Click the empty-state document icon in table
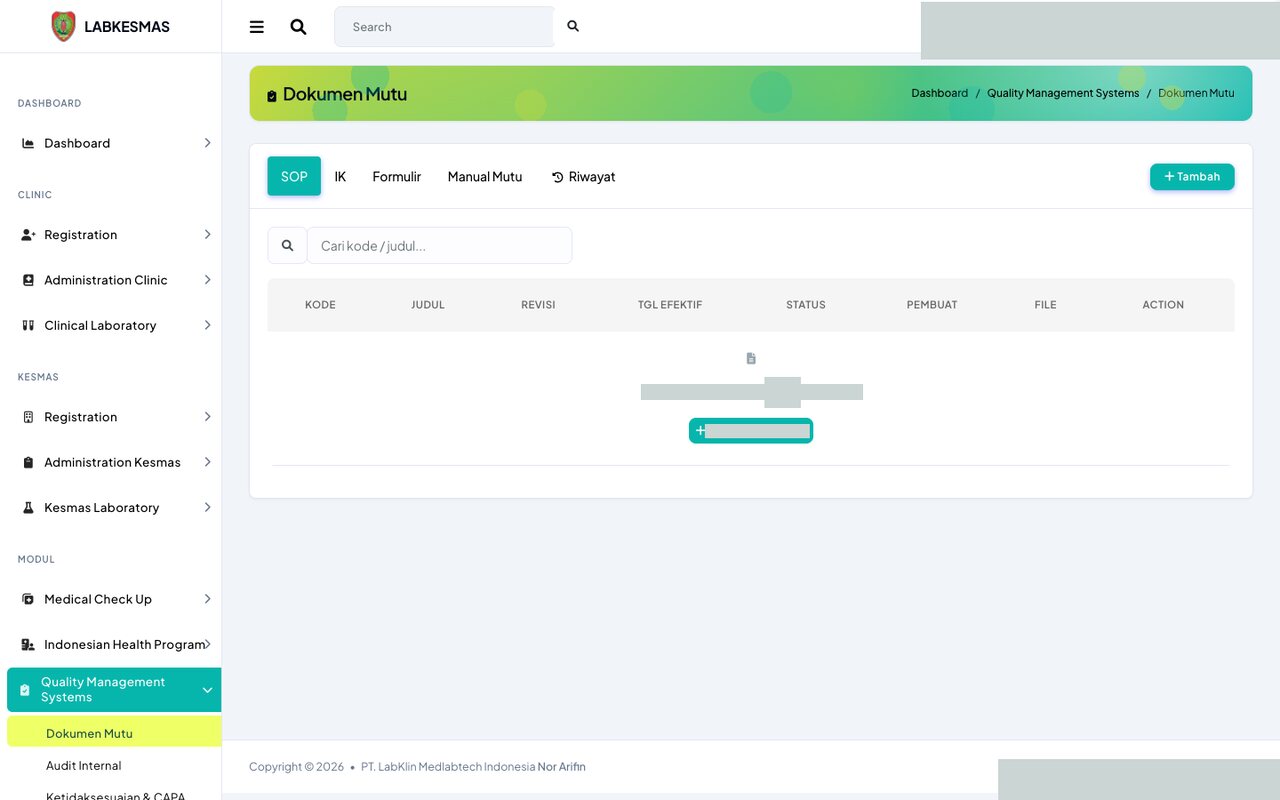This screenshot has height=800, width=1280. (751, 358)
